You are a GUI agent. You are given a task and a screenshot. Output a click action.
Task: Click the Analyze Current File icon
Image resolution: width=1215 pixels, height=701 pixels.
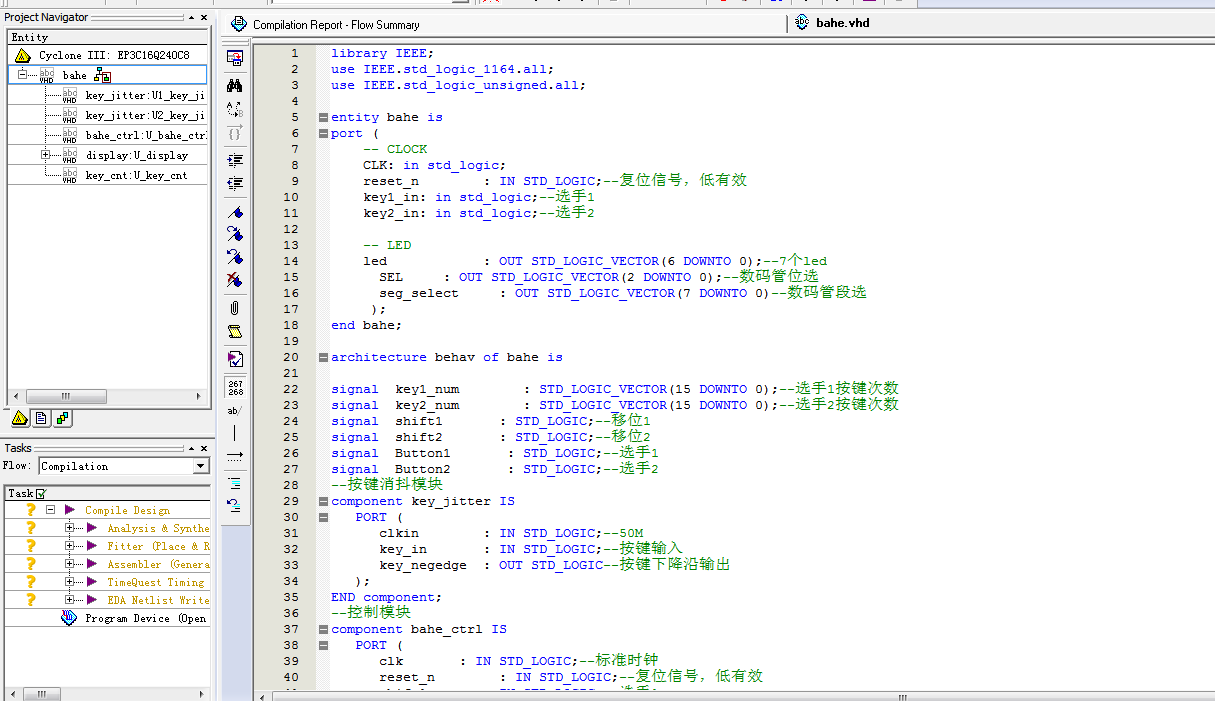235,358
